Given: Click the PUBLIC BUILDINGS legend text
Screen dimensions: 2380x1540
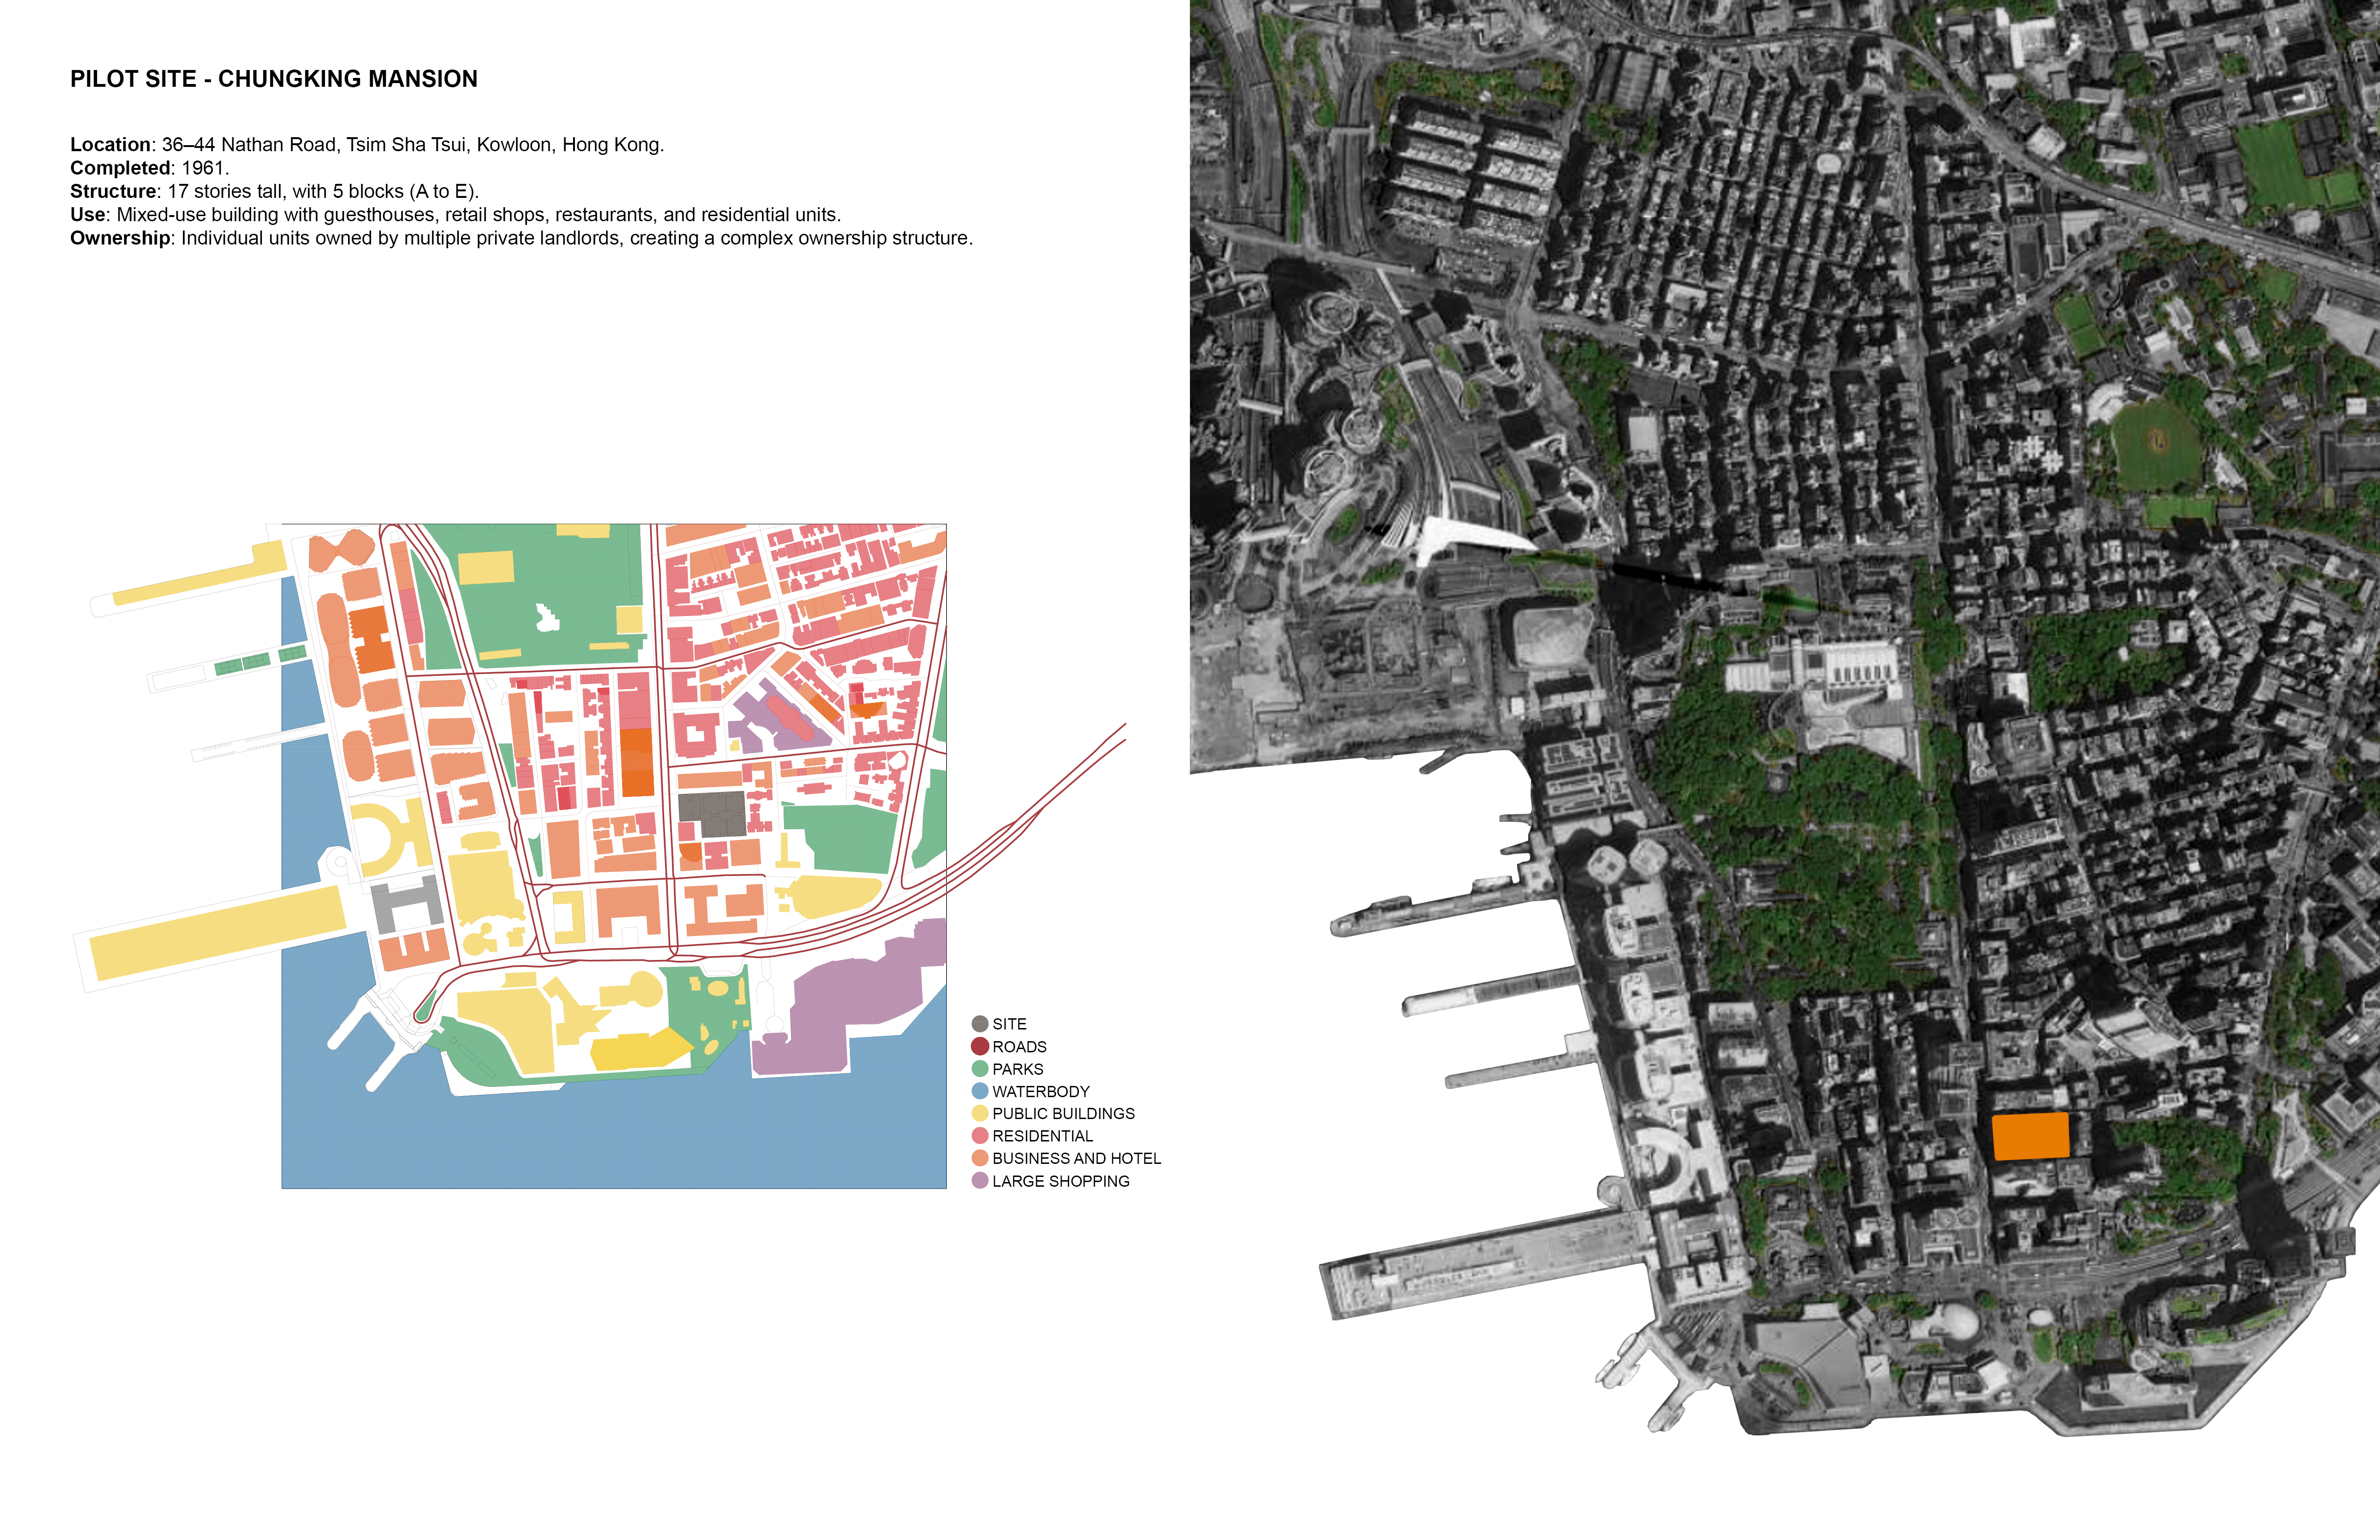Looking at the screenshot, I should click(x=1063, y=1113).
